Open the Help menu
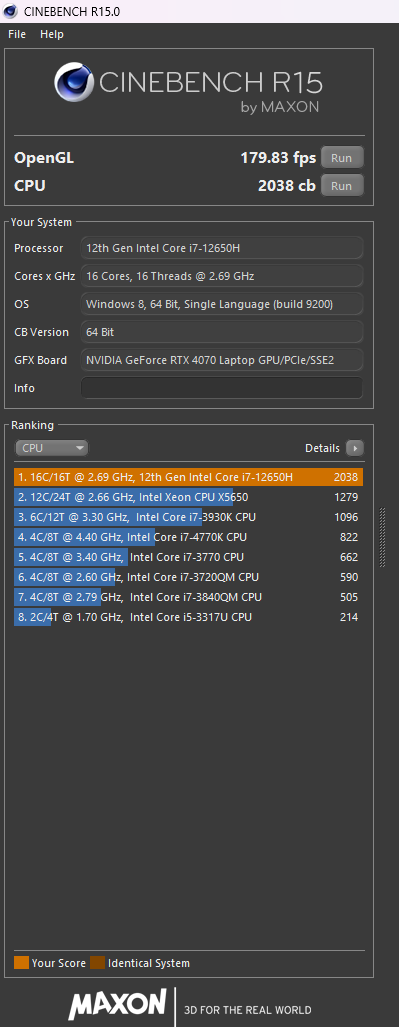Viewport: 399px width, 1027px height. point(52,34)
